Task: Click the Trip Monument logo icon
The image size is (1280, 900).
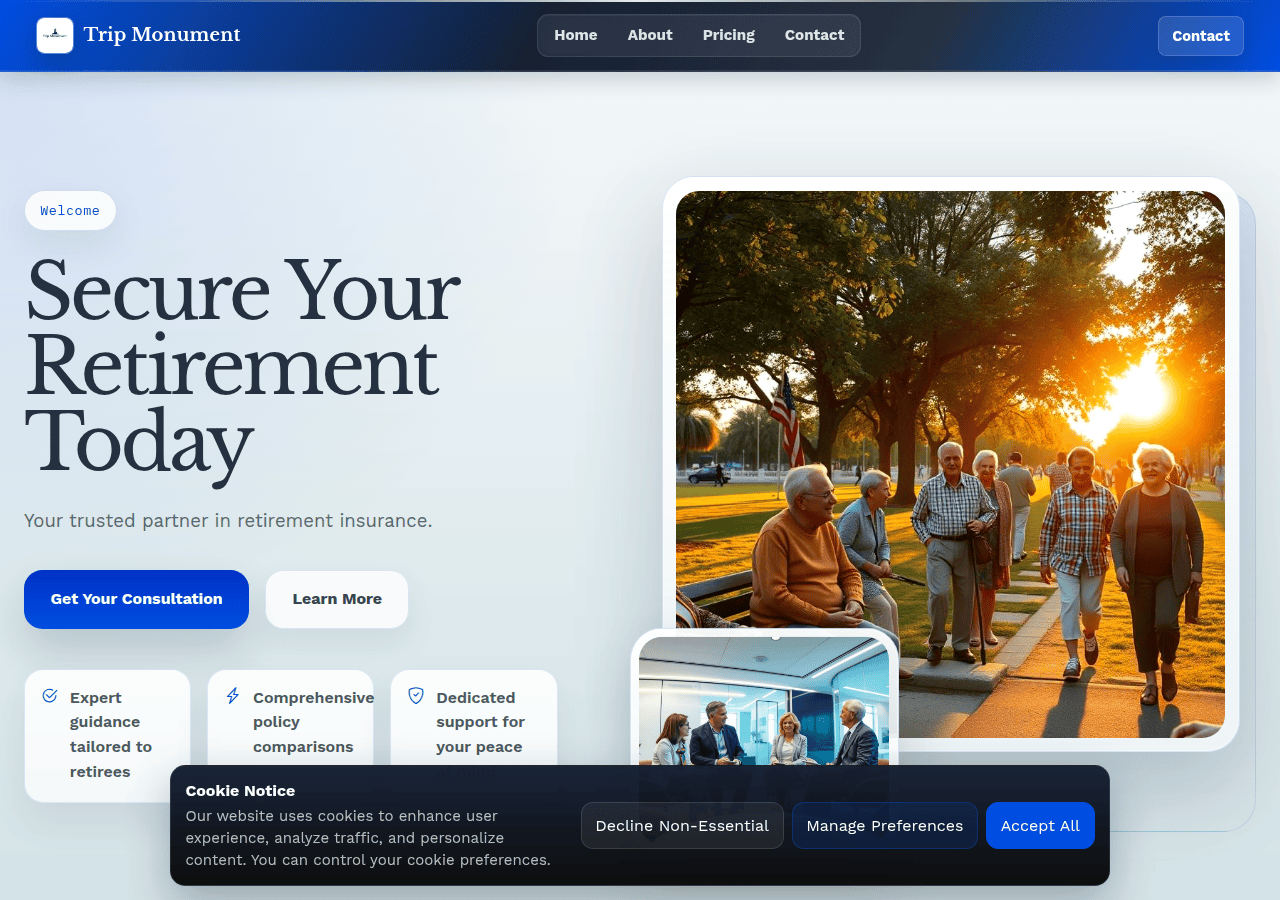Action: click(55, 35)
